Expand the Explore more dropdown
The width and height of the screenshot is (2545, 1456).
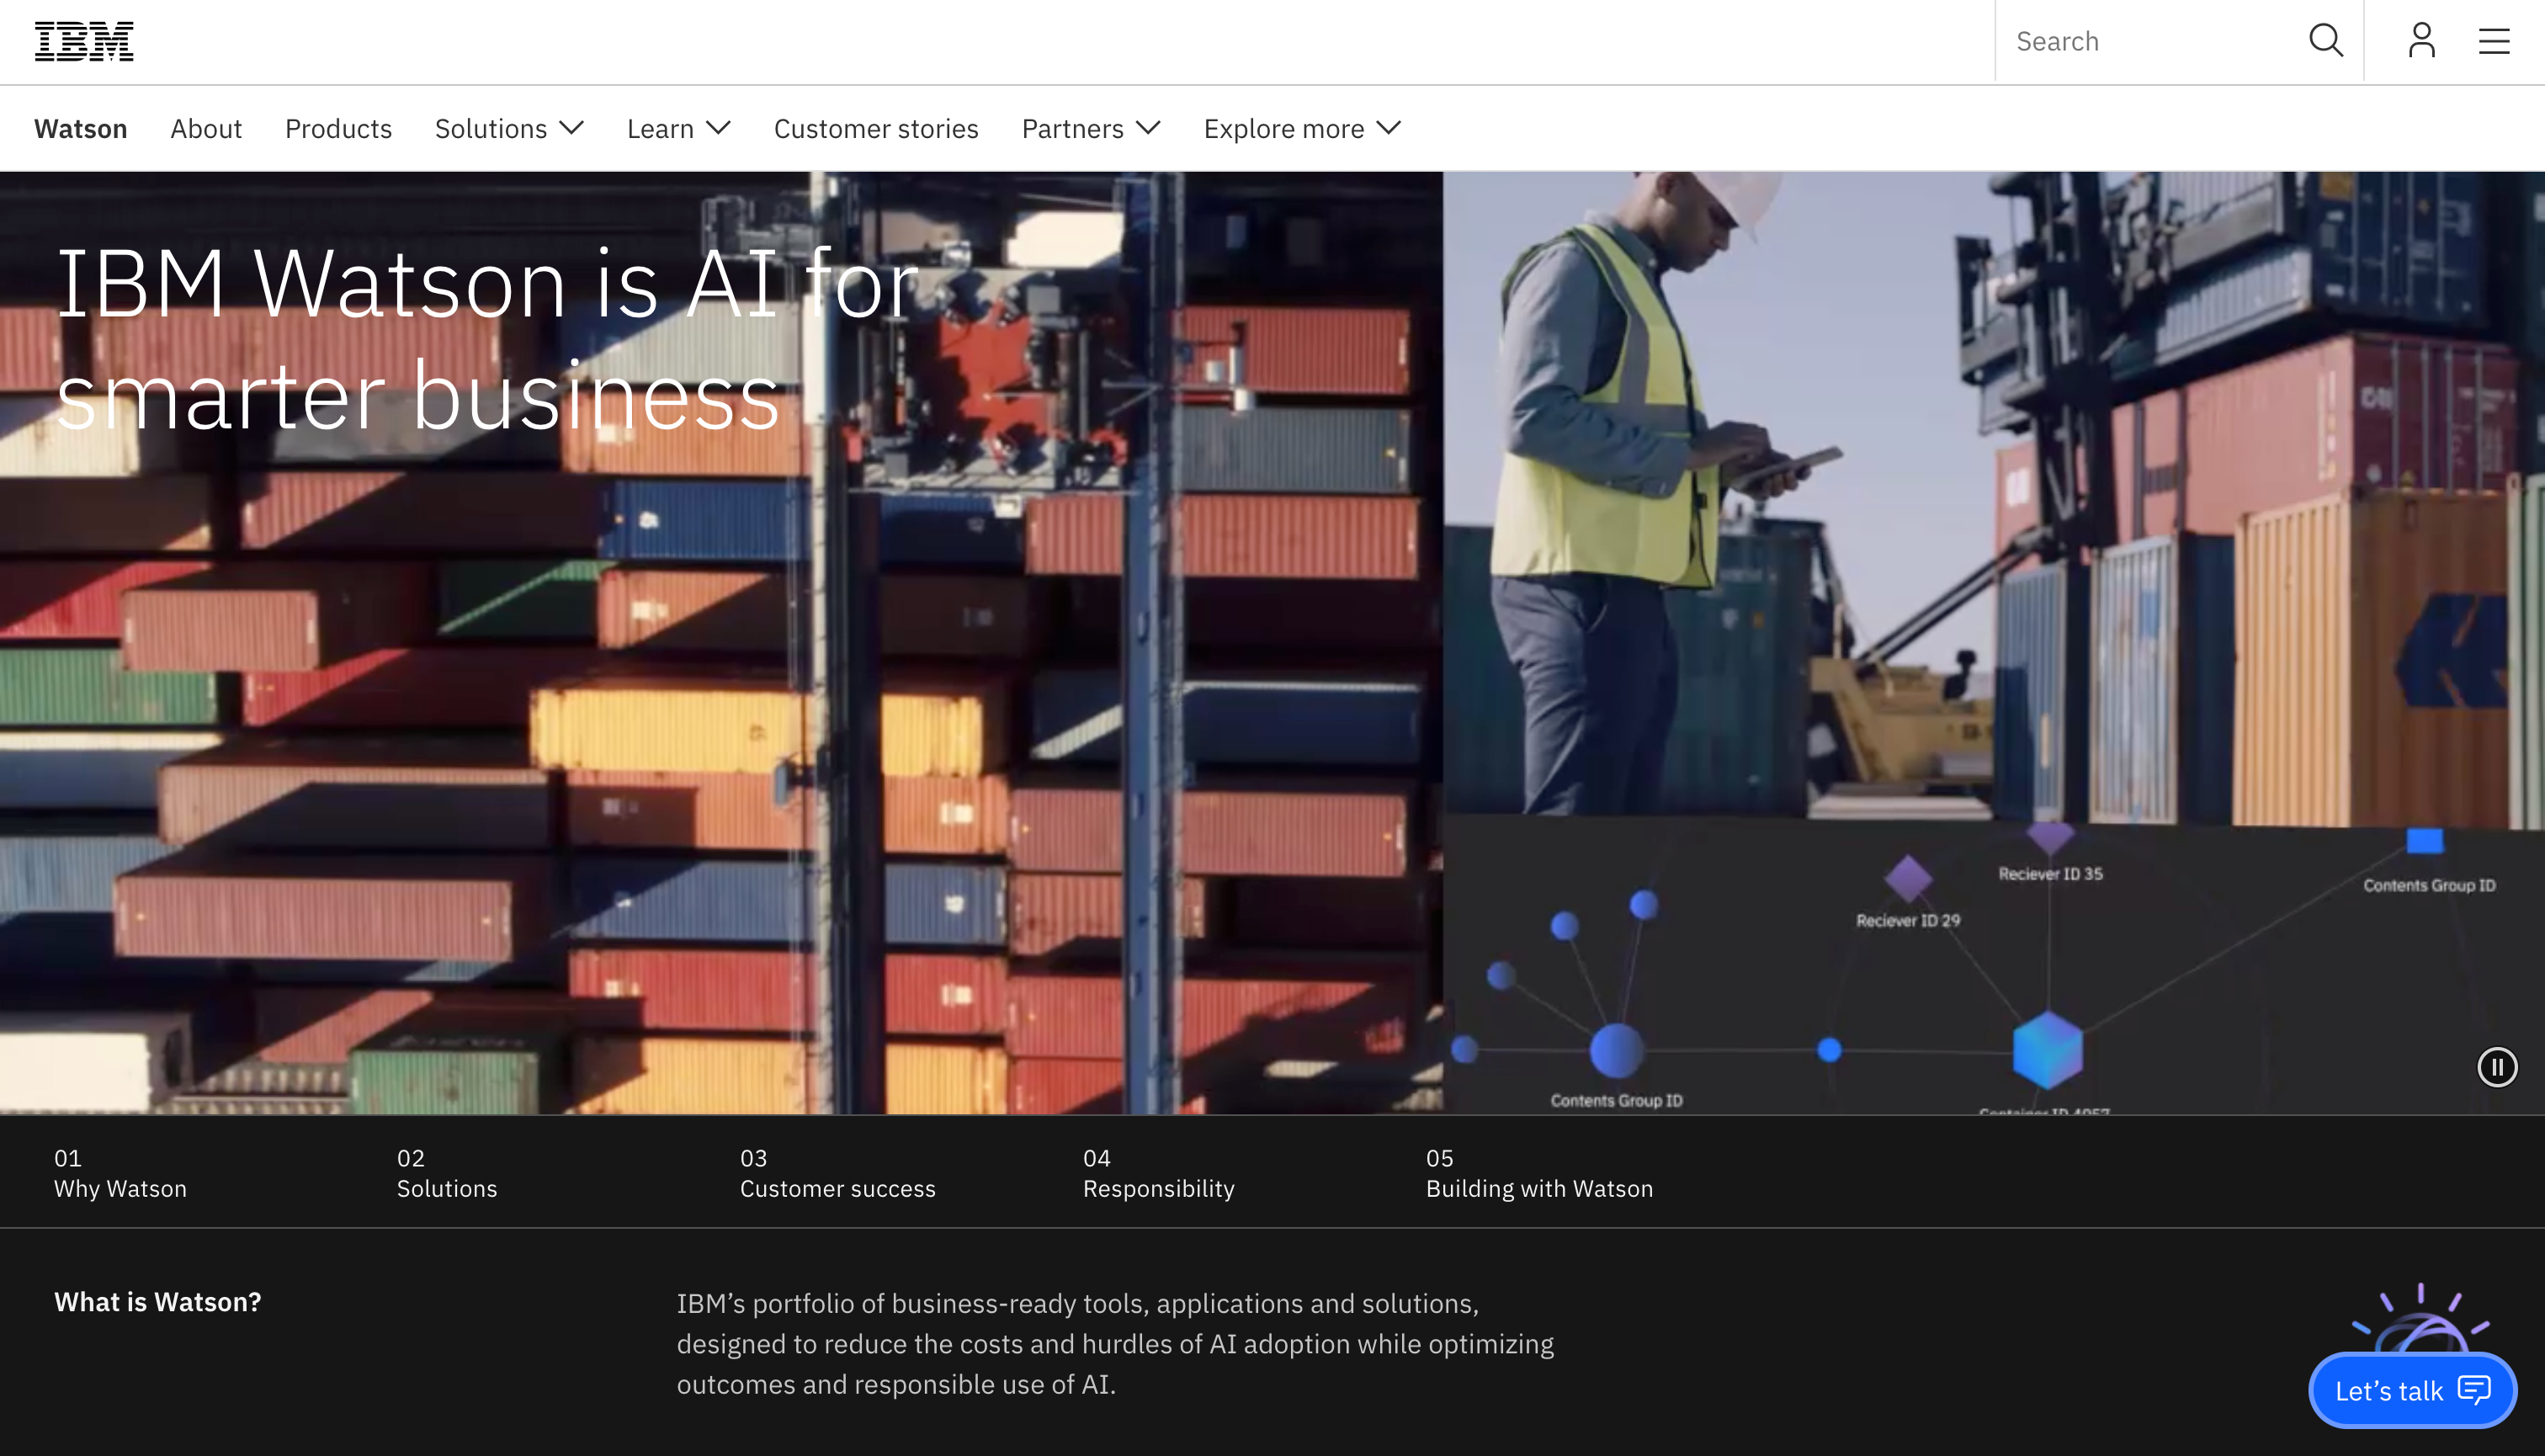[1302, 128]
